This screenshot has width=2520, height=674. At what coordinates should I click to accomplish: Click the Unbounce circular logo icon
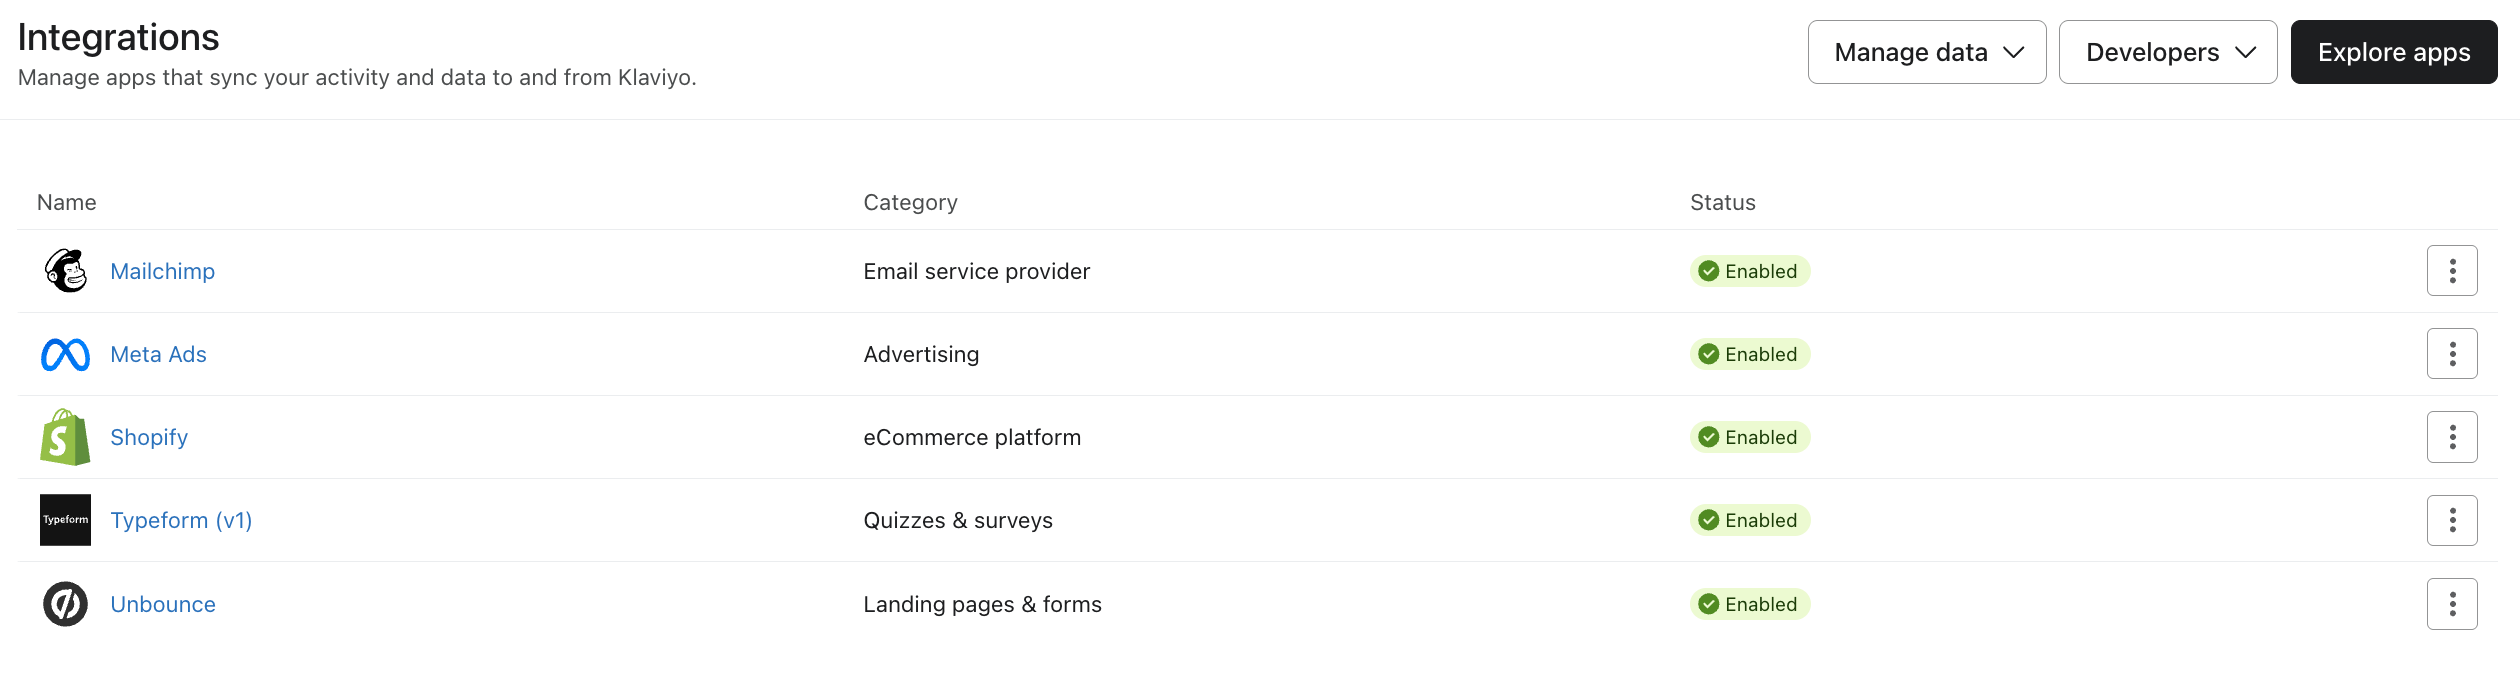click(x=65, y=604)
